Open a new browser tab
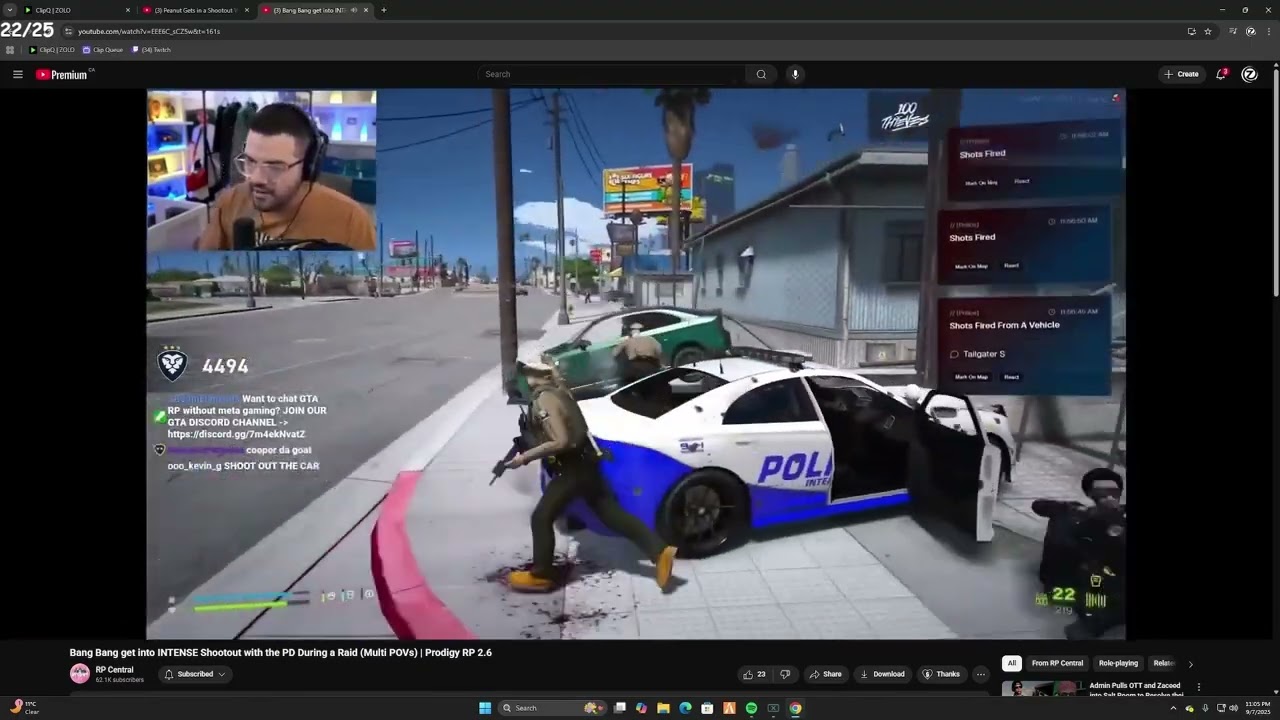1280x720 pixels. 384,10
